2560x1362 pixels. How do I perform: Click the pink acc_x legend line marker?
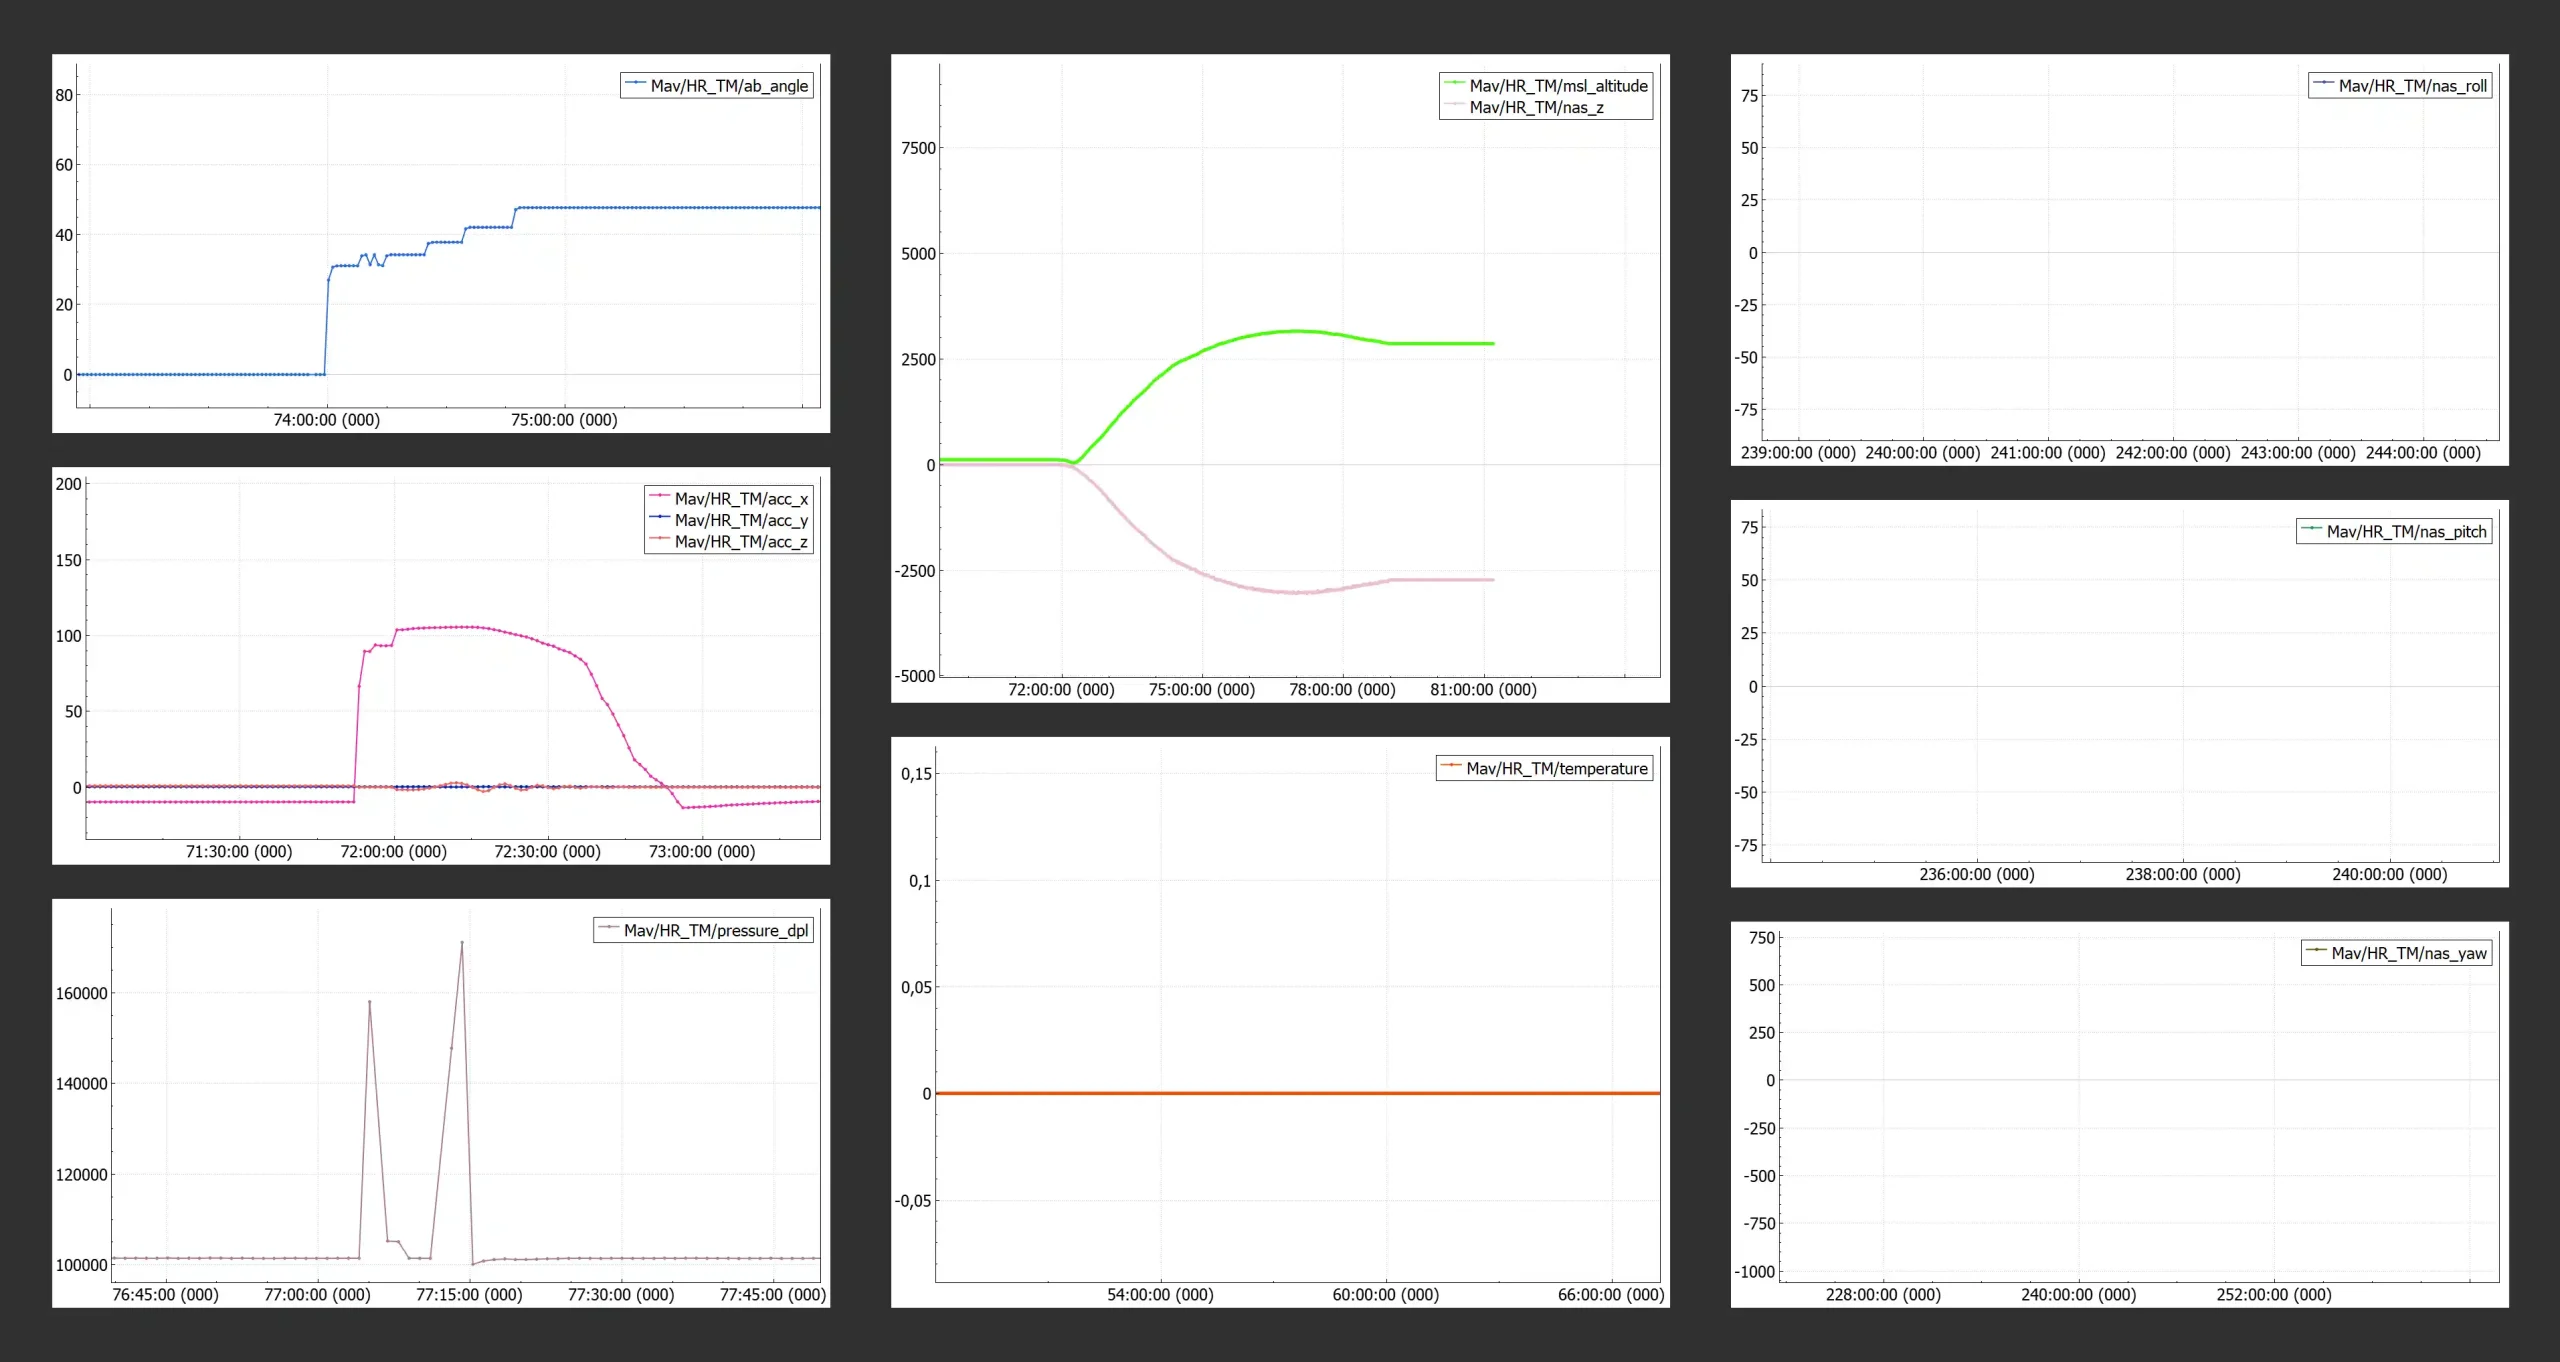coord(659,497)
